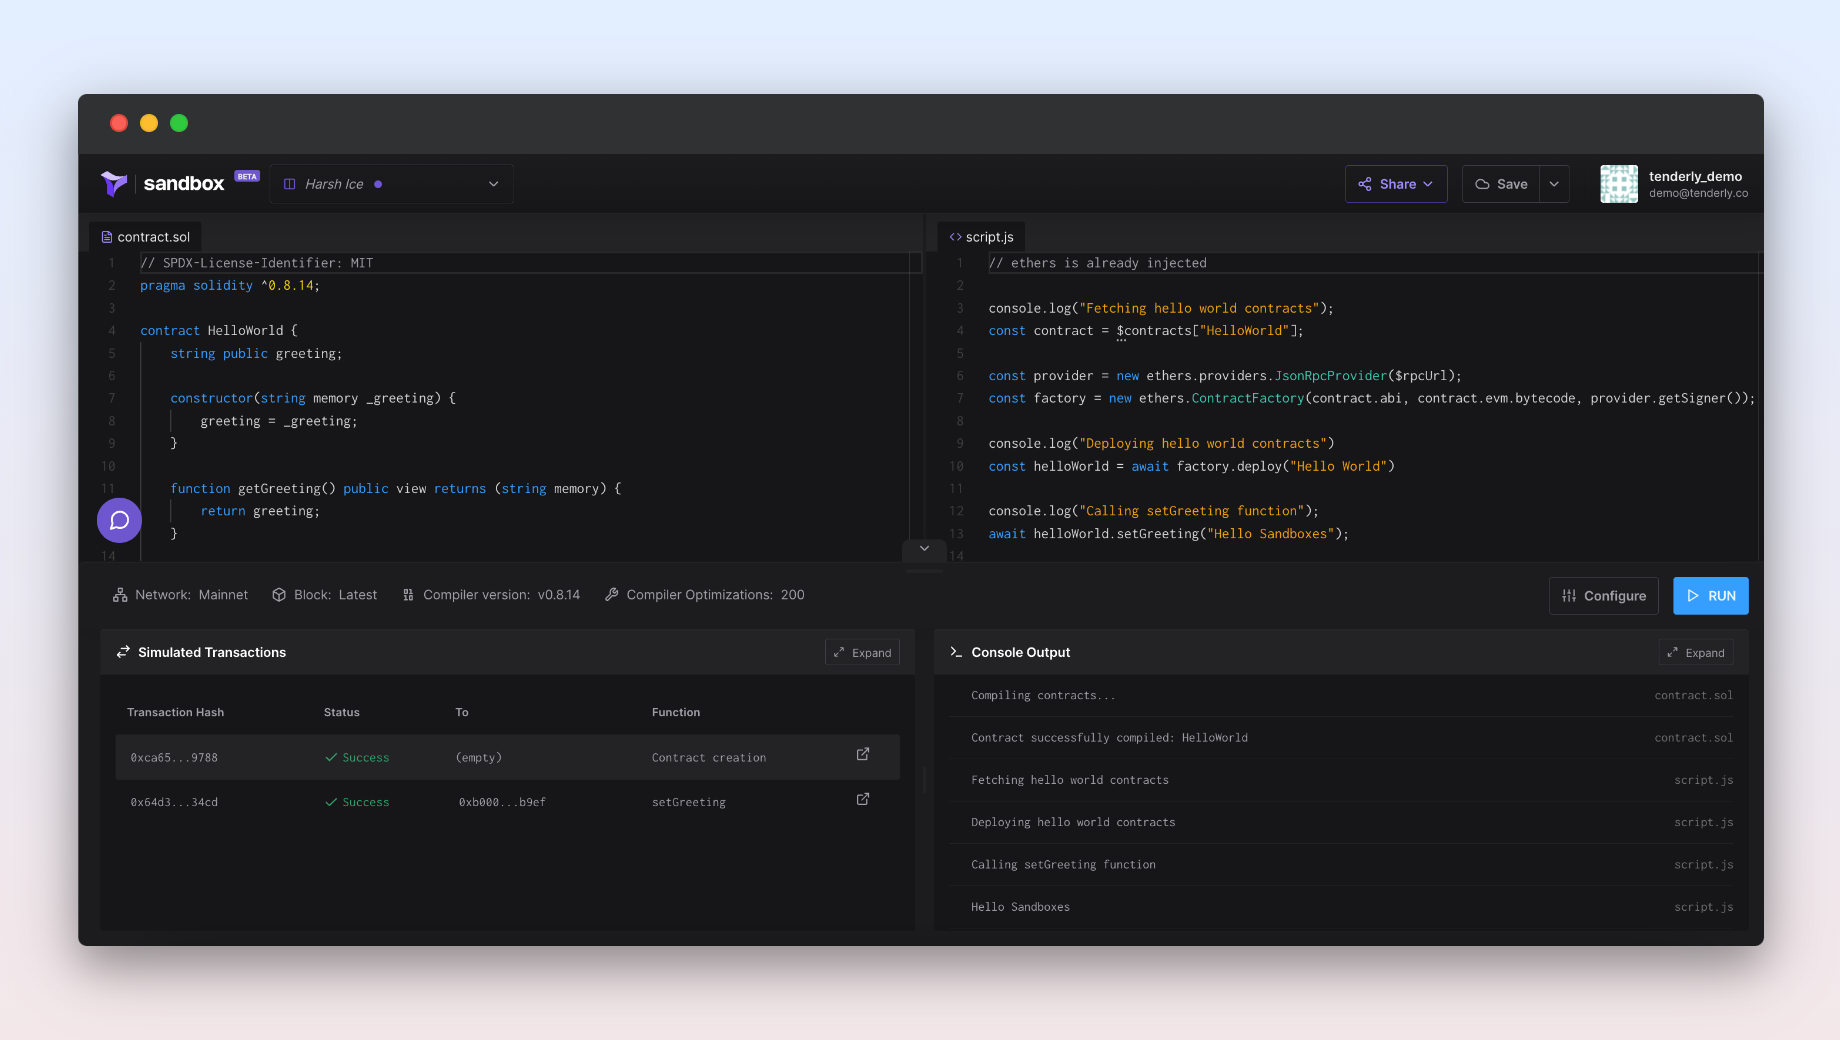Open external link for Contract creation transaction
1840x1040 pixels.
click(863, 754)
